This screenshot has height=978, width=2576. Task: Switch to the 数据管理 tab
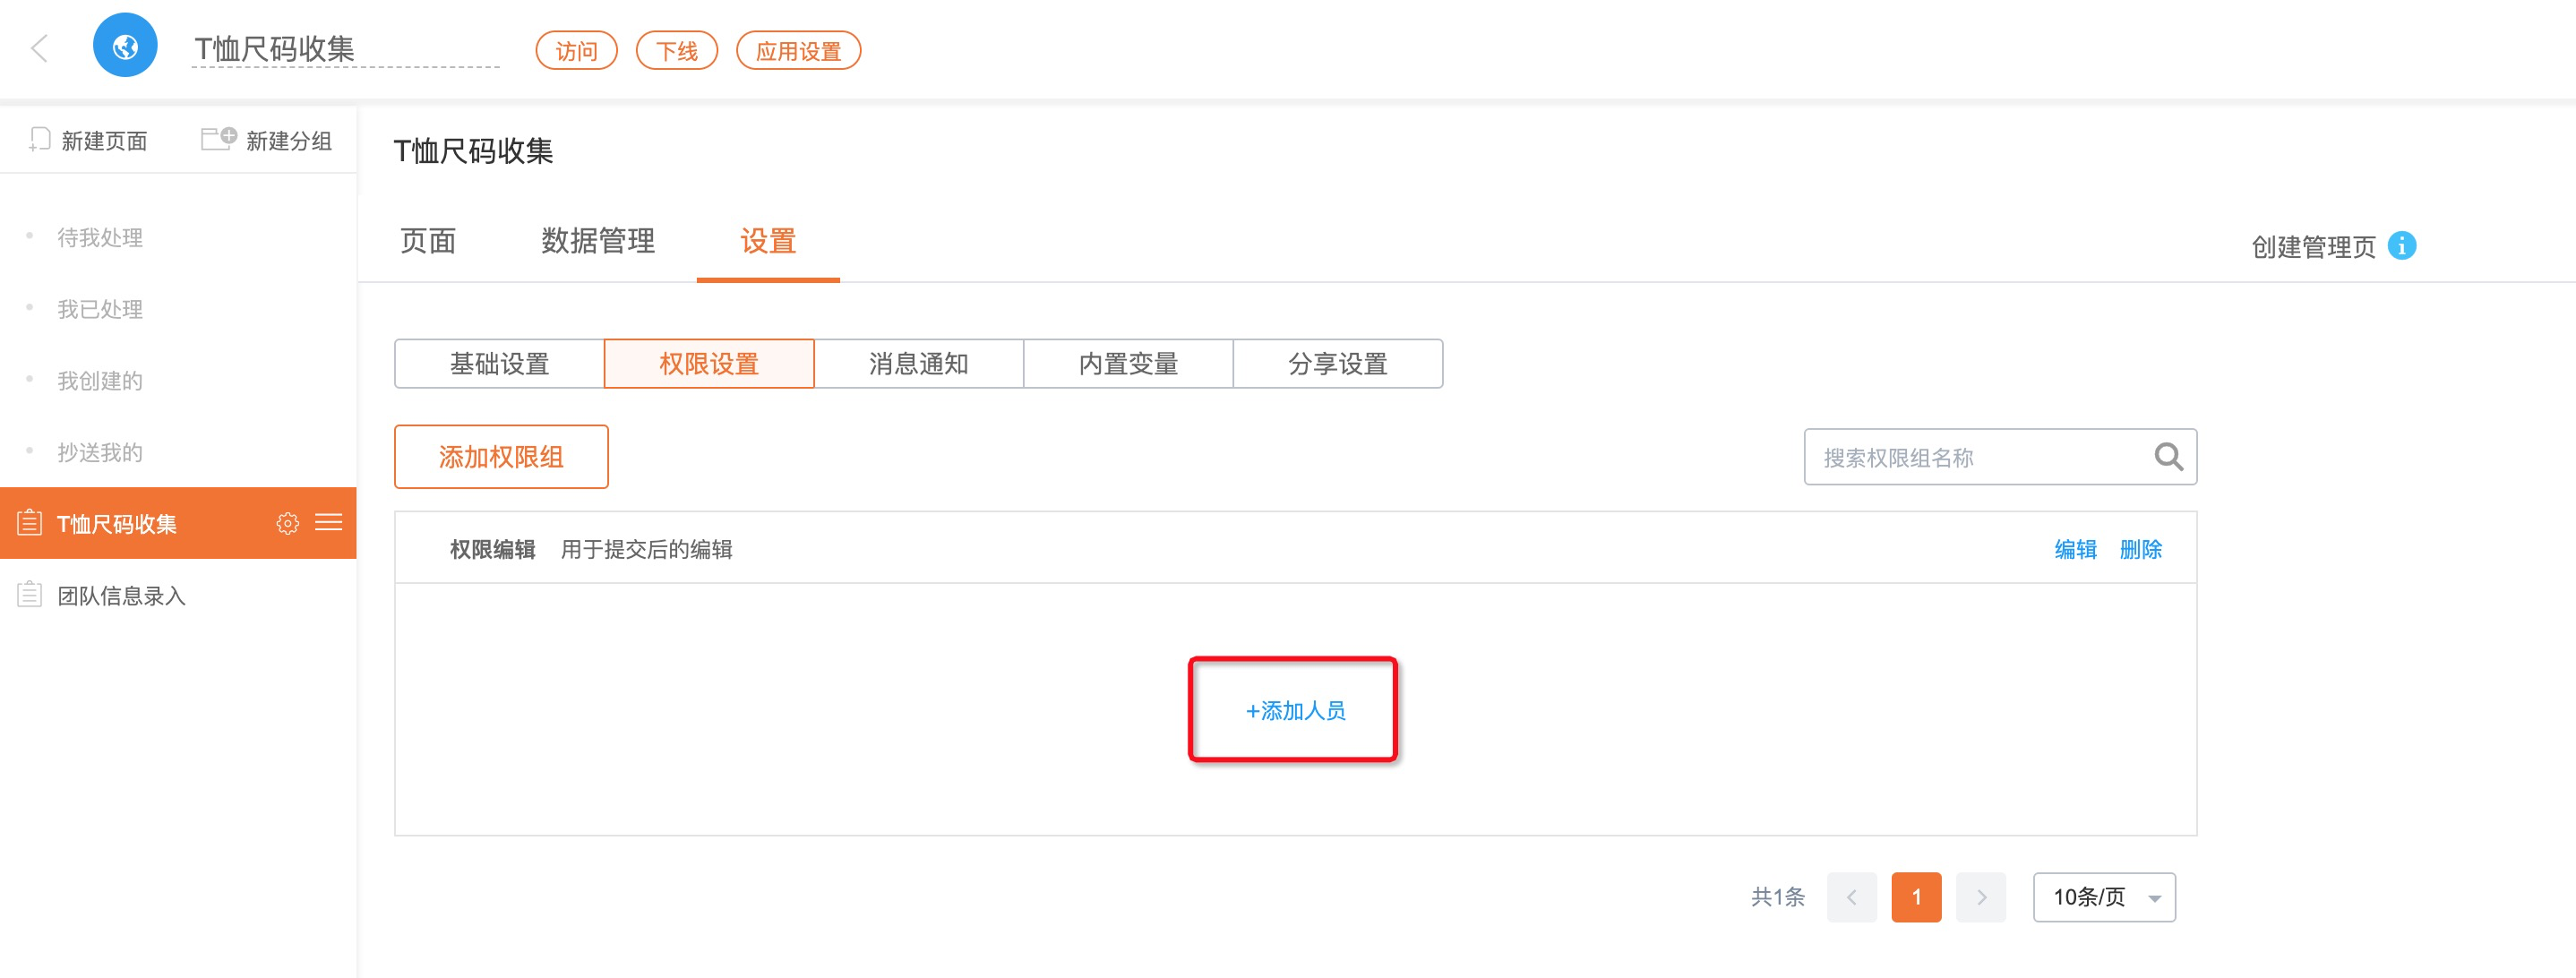pyautogui.click(x=597, y=241)
